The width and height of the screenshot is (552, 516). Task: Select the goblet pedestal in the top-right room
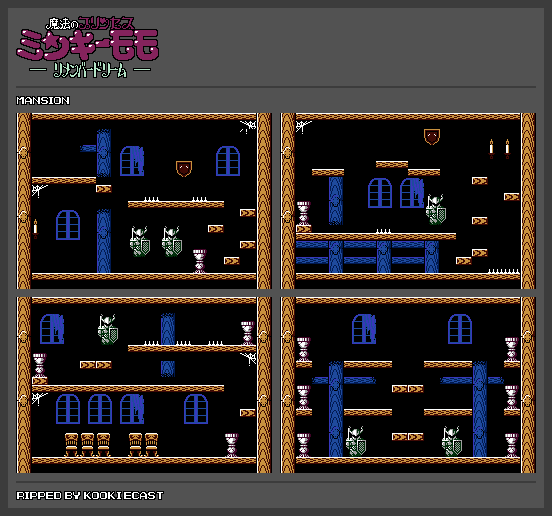coord(303,213)
